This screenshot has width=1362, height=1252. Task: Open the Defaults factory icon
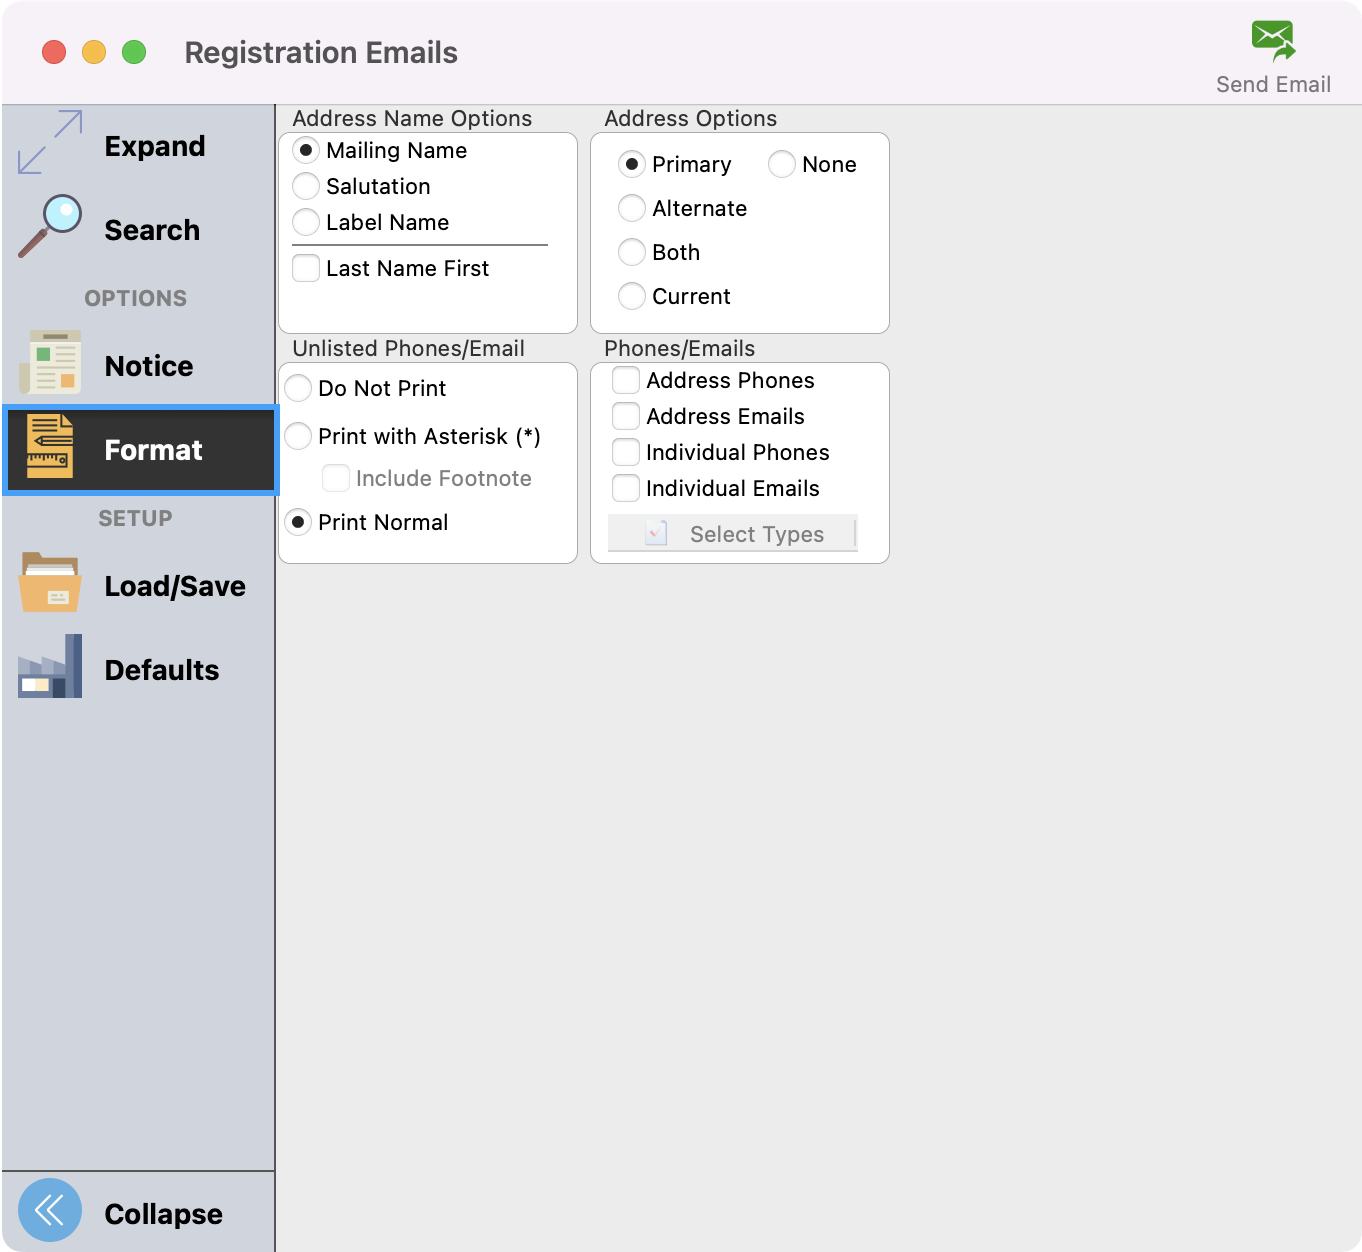[50, 667]
